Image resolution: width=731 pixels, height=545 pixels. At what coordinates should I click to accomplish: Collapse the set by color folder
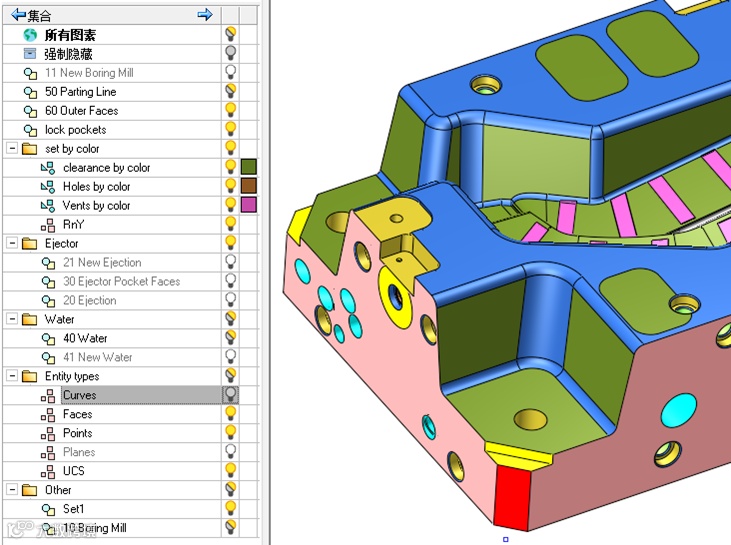(12, 149)
